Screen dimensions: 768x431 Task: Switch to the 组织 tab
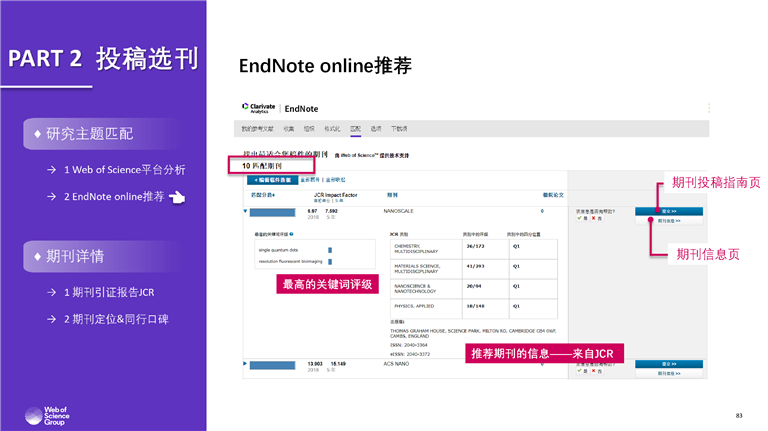point(309,129)
